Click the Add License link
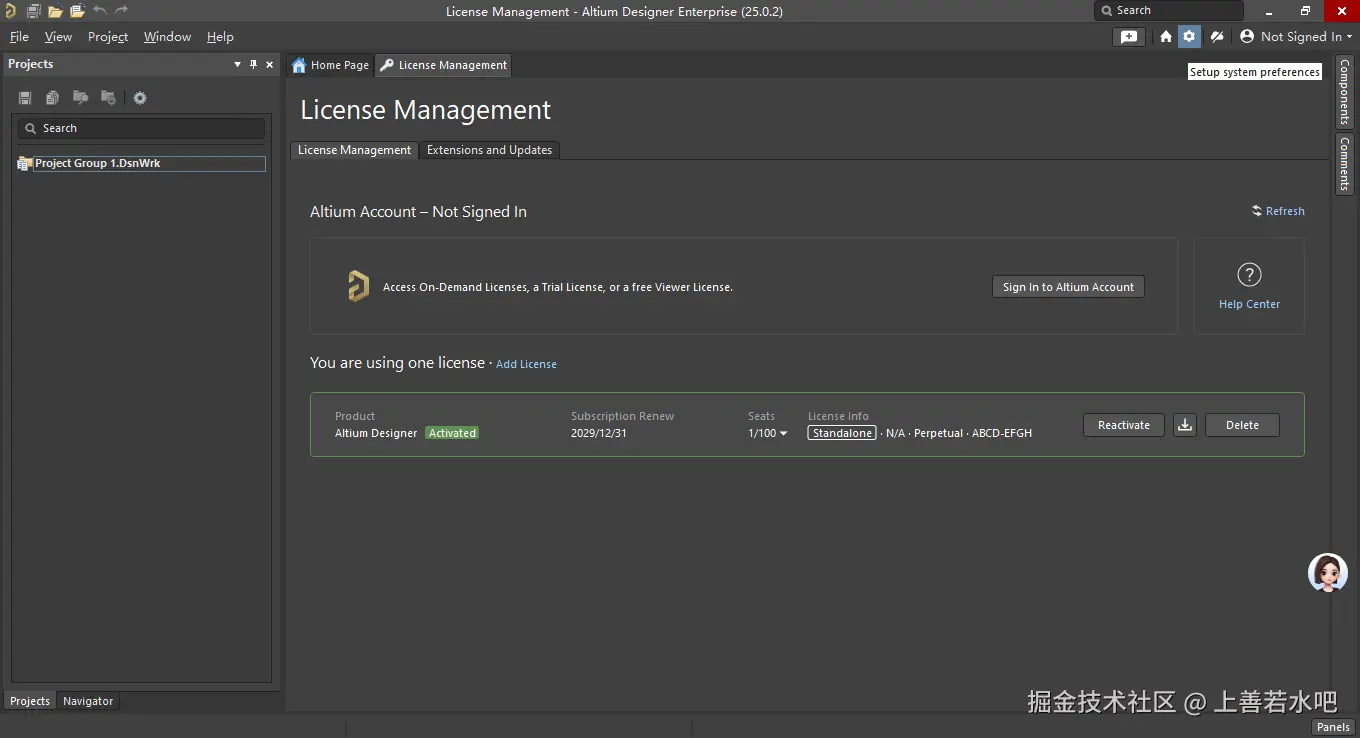 click(x=526, y=364)
